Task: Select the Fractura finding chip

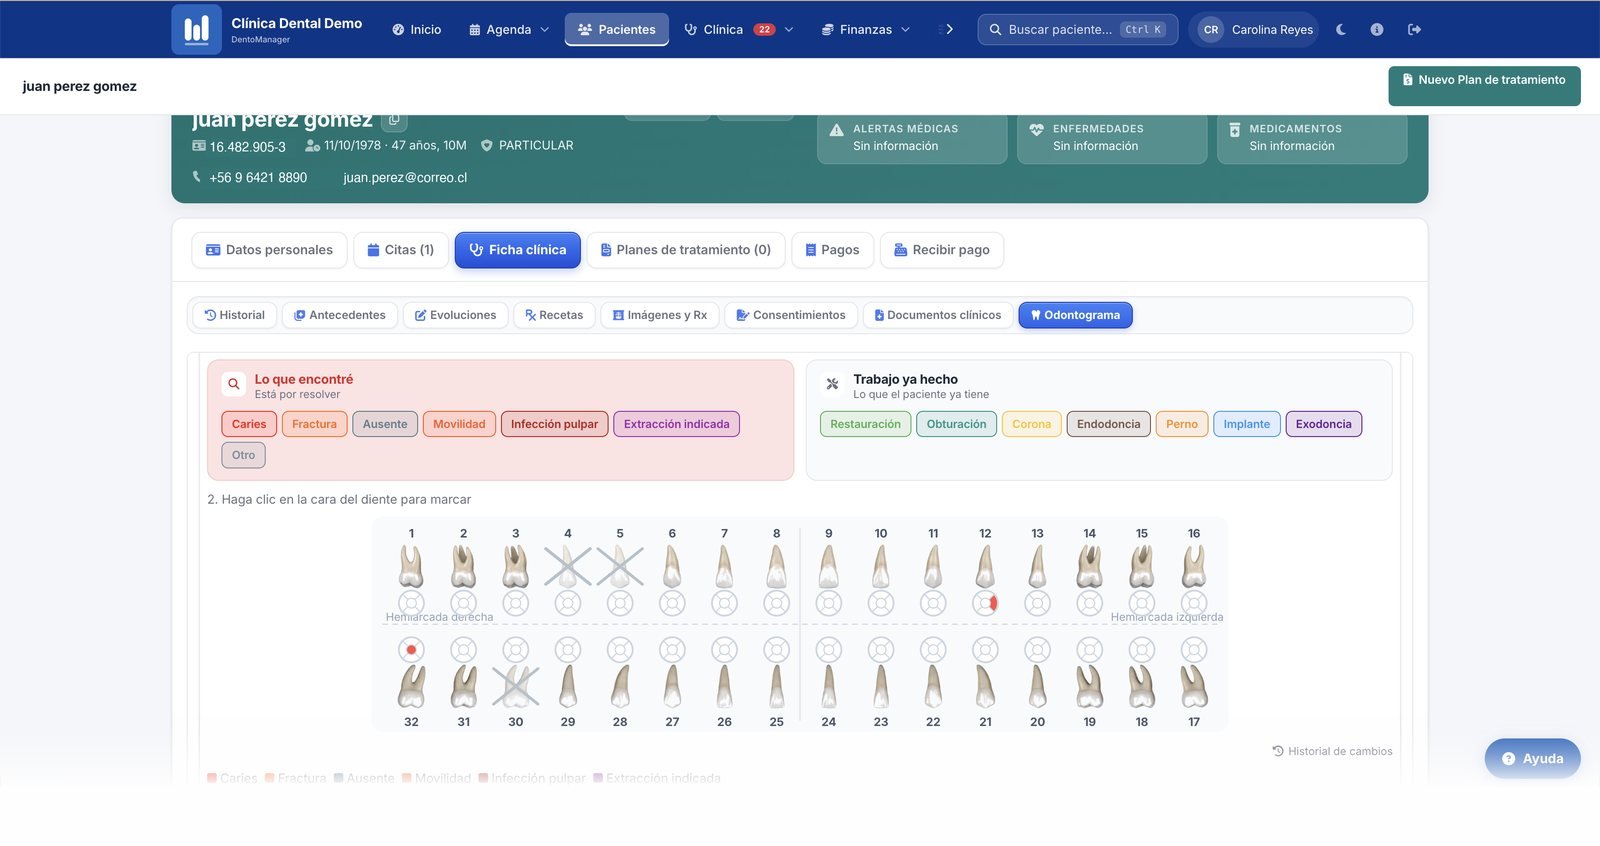Action: pyautogui.click(x=314, y=424)
